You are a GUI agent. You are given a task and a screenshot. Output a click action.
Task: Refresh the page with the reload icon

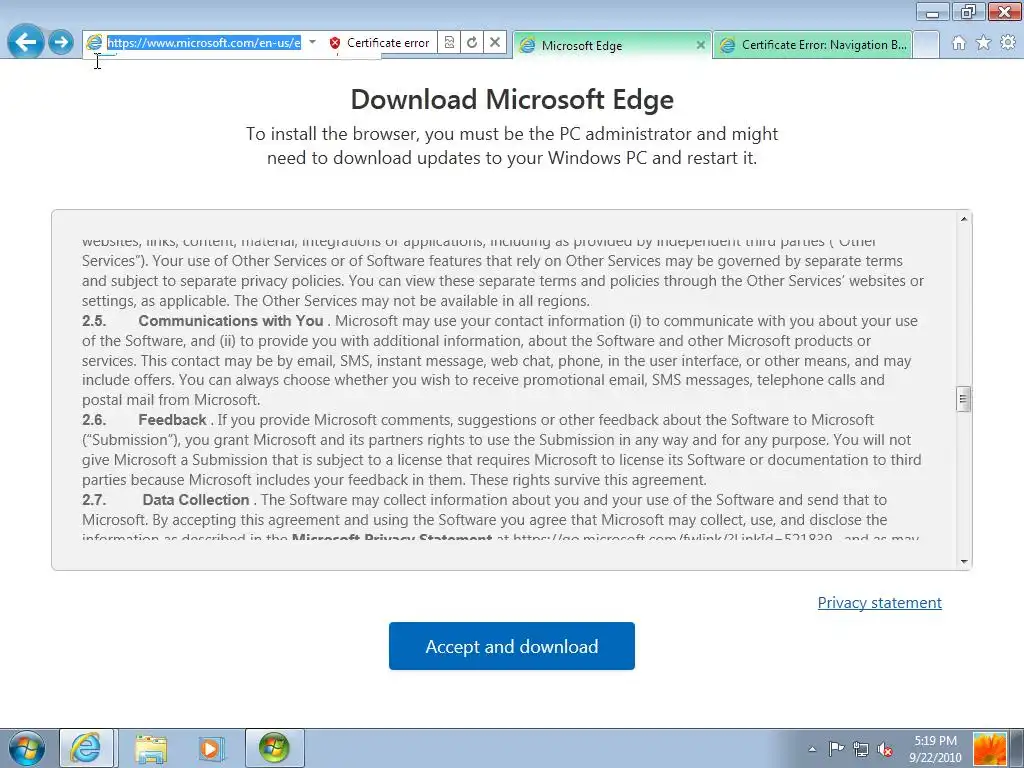472,42
